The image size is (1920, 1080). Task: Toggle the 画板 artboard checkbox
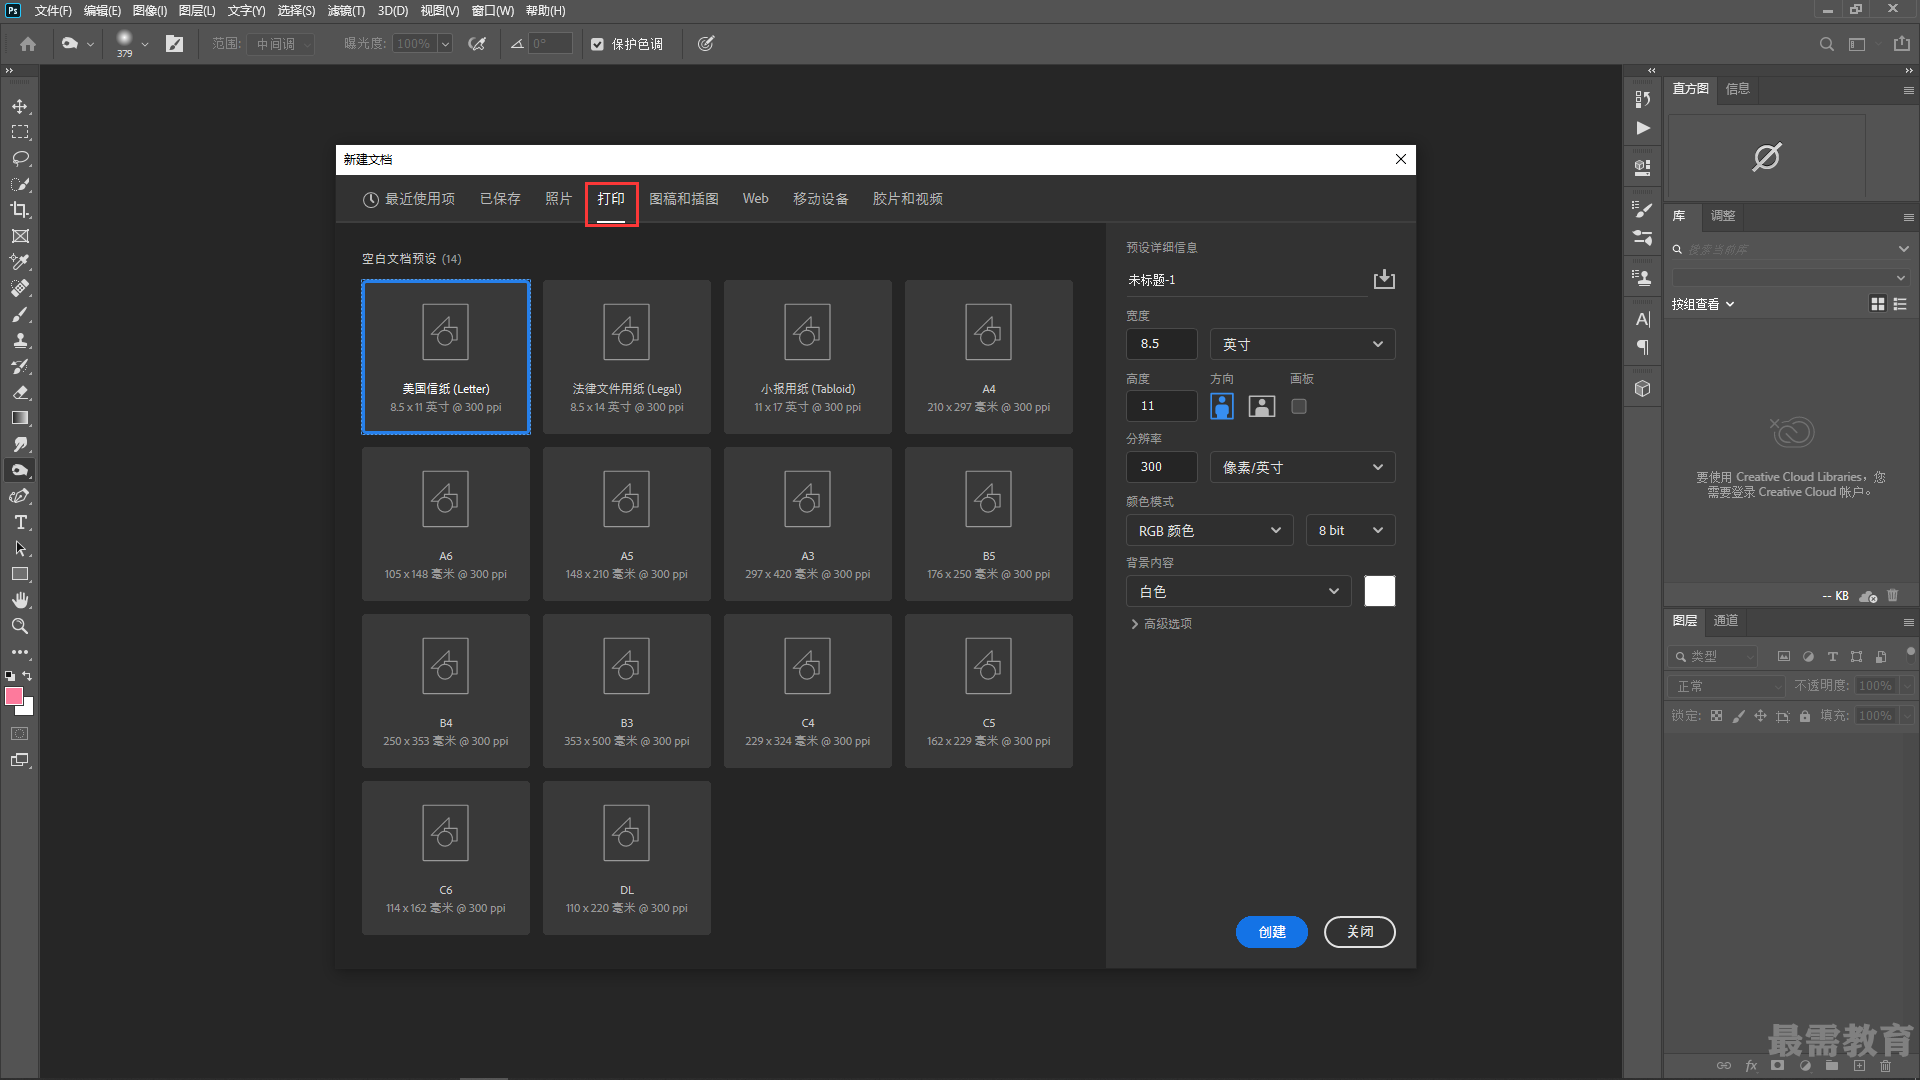pyautogui.click(x=1299, y=406)
